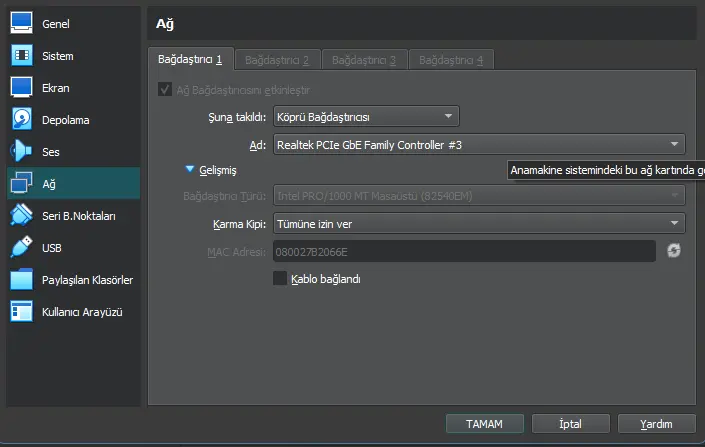Image resolution: width=705 pixels, height=447 pixels.
Task: Select the Depolama disk icon
Action: [x=22, y=120]
